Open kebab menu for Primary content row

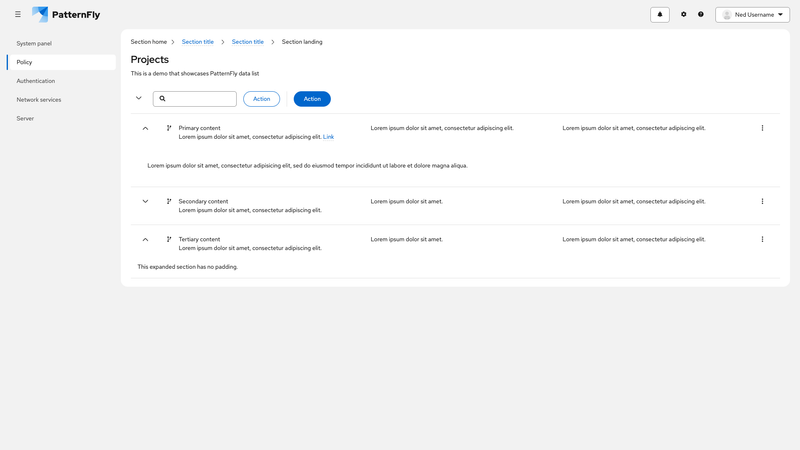click(762, 128)
